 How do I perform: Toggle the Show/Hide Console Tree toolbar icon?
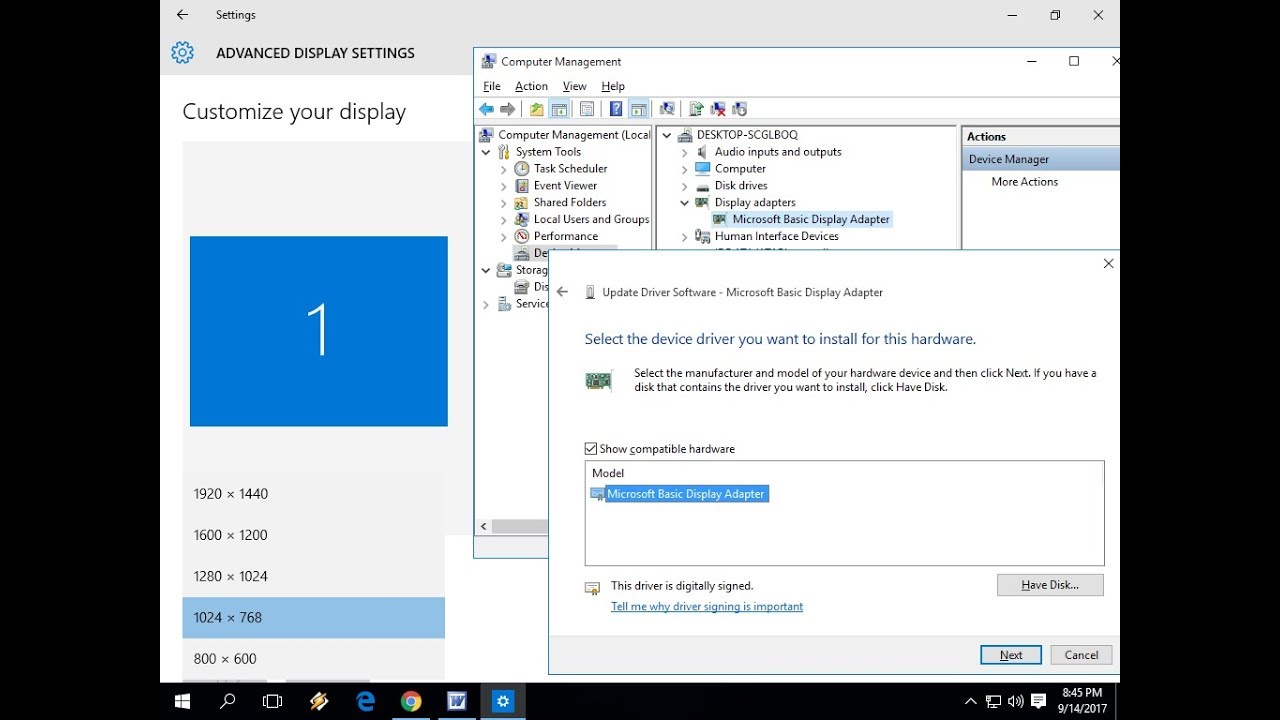560,109
